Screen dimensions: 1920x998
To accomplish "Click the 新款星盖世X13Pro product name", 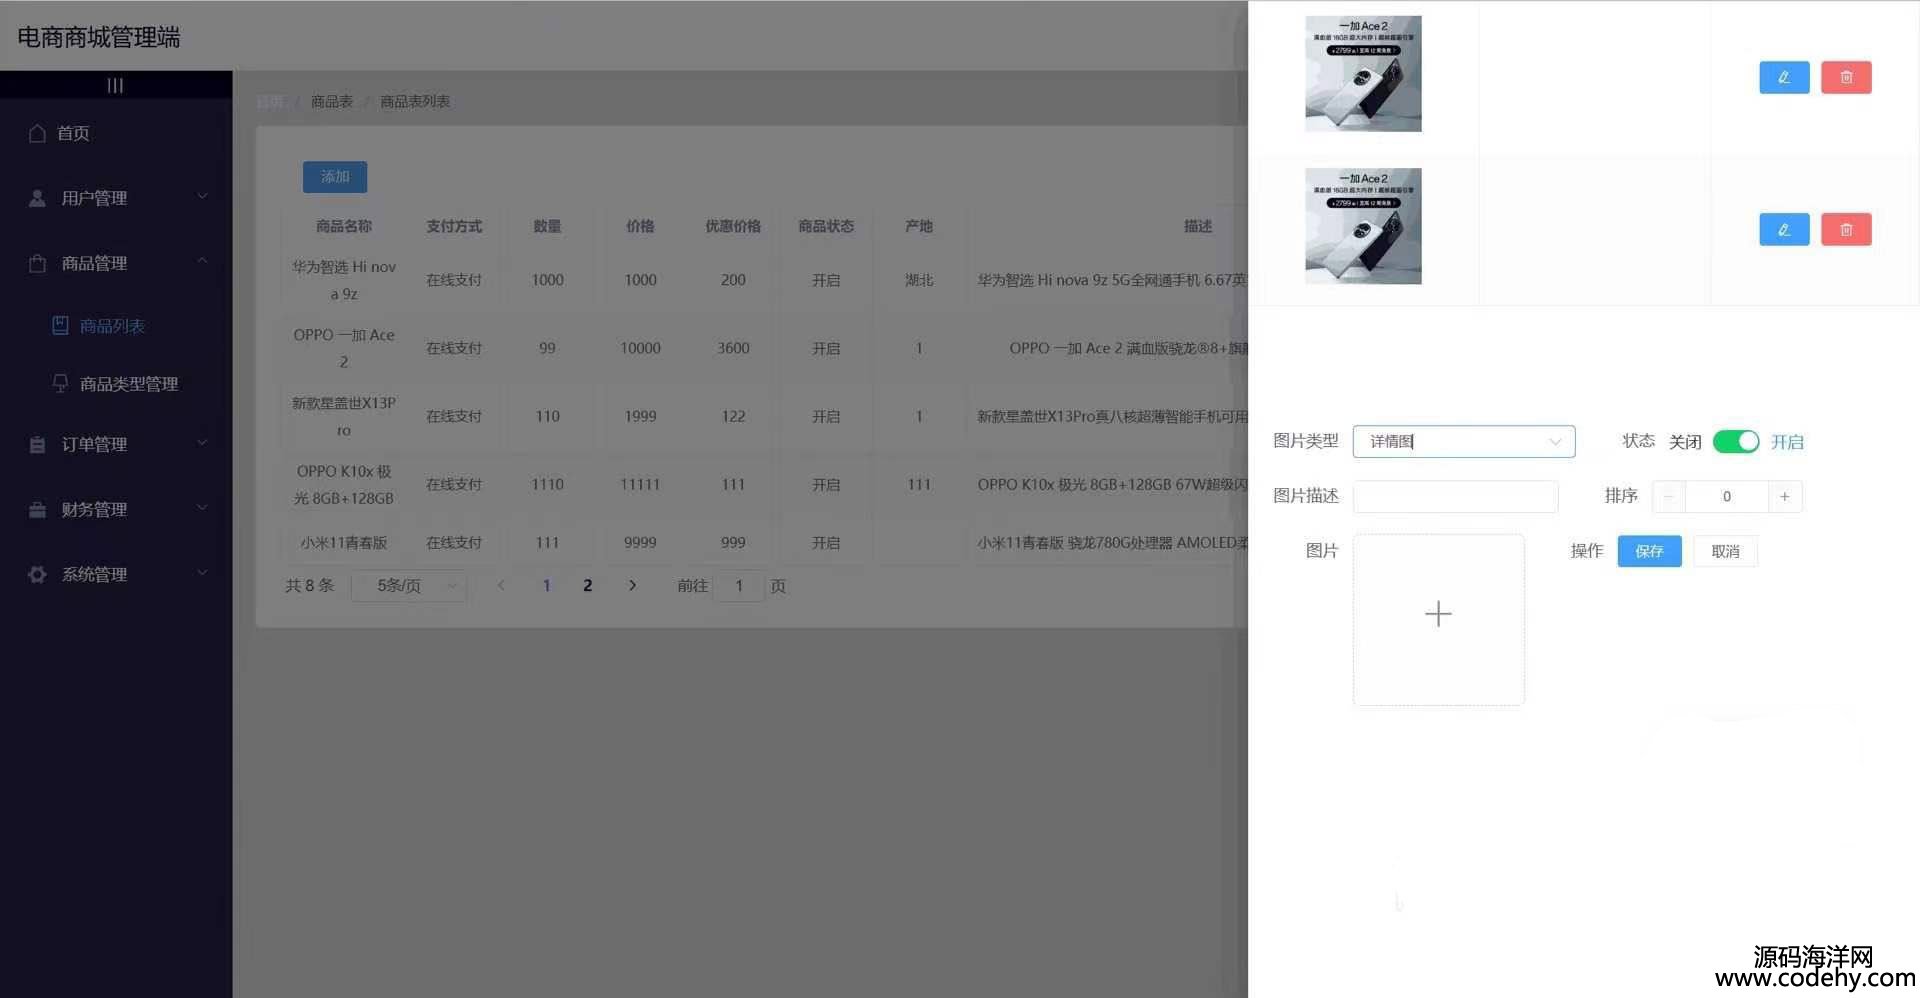I will (x=344, y=416).
